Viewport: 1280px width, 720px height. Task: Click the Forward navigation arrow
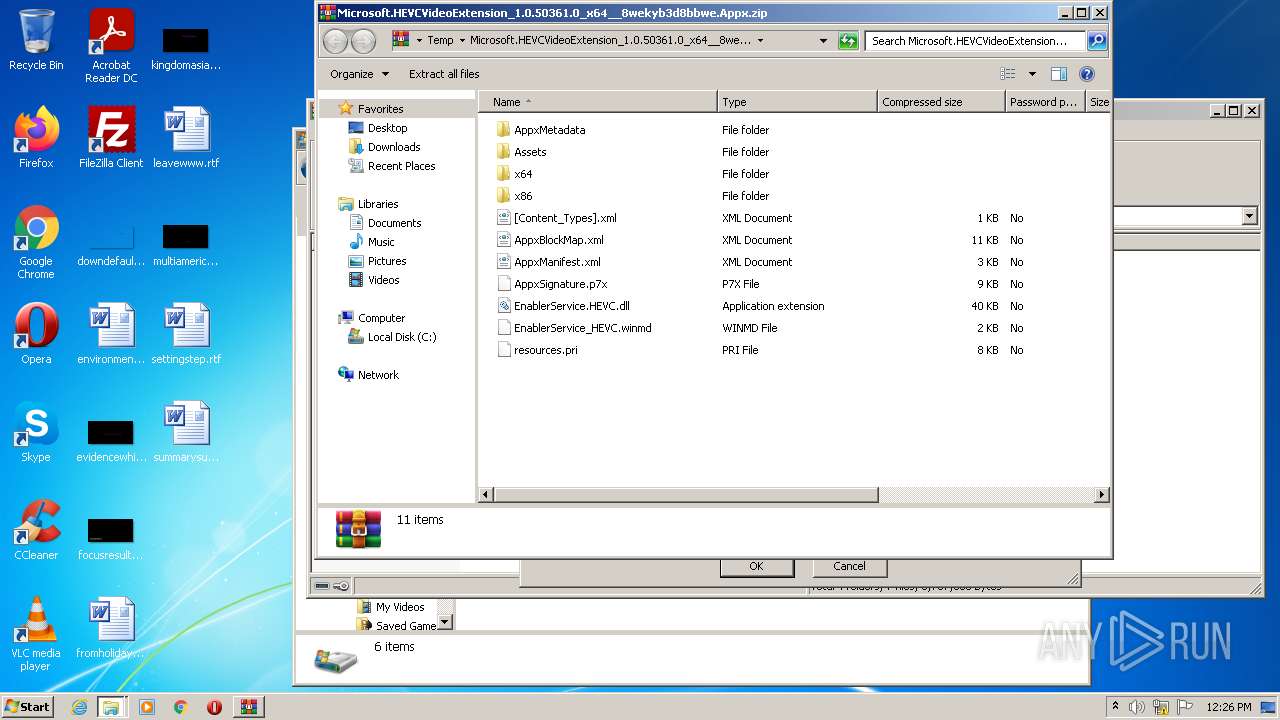coord(364,41)
